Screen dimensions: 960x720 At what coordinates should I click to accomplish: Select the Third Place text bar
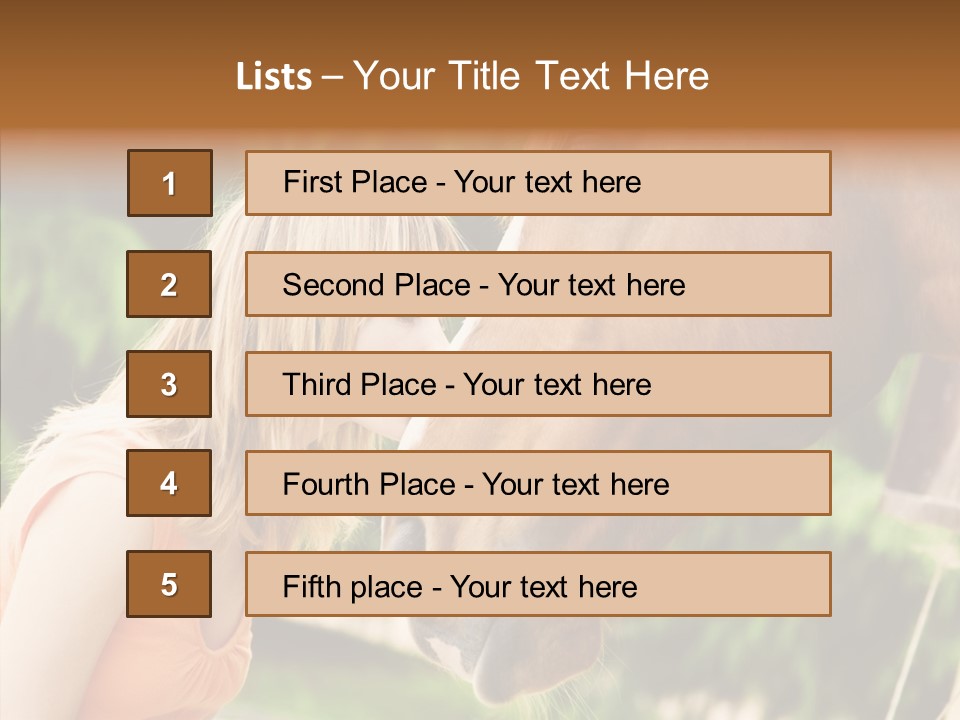click(x=538, y=384)
